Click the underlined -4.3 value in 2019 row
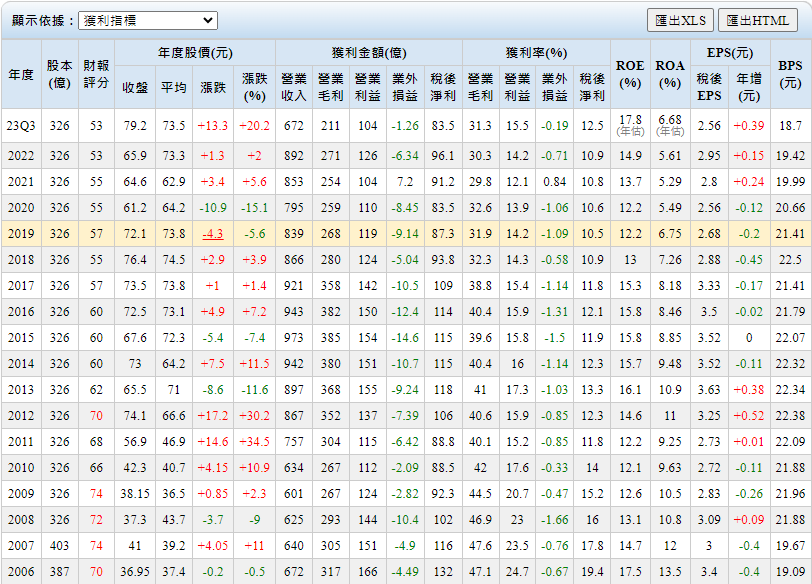Screen dimensions: 812x584 [212, 233]
